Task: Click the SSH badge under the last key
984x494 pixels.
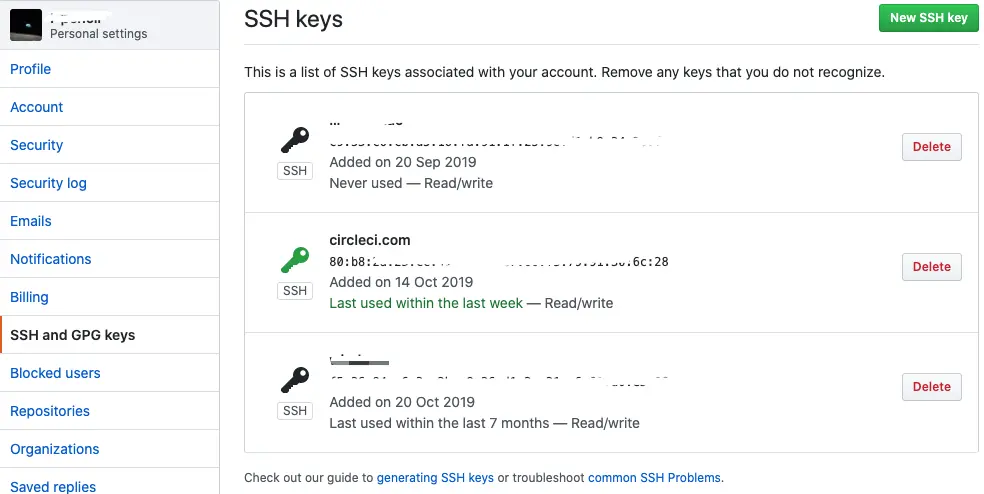Action: coord(295,411)
